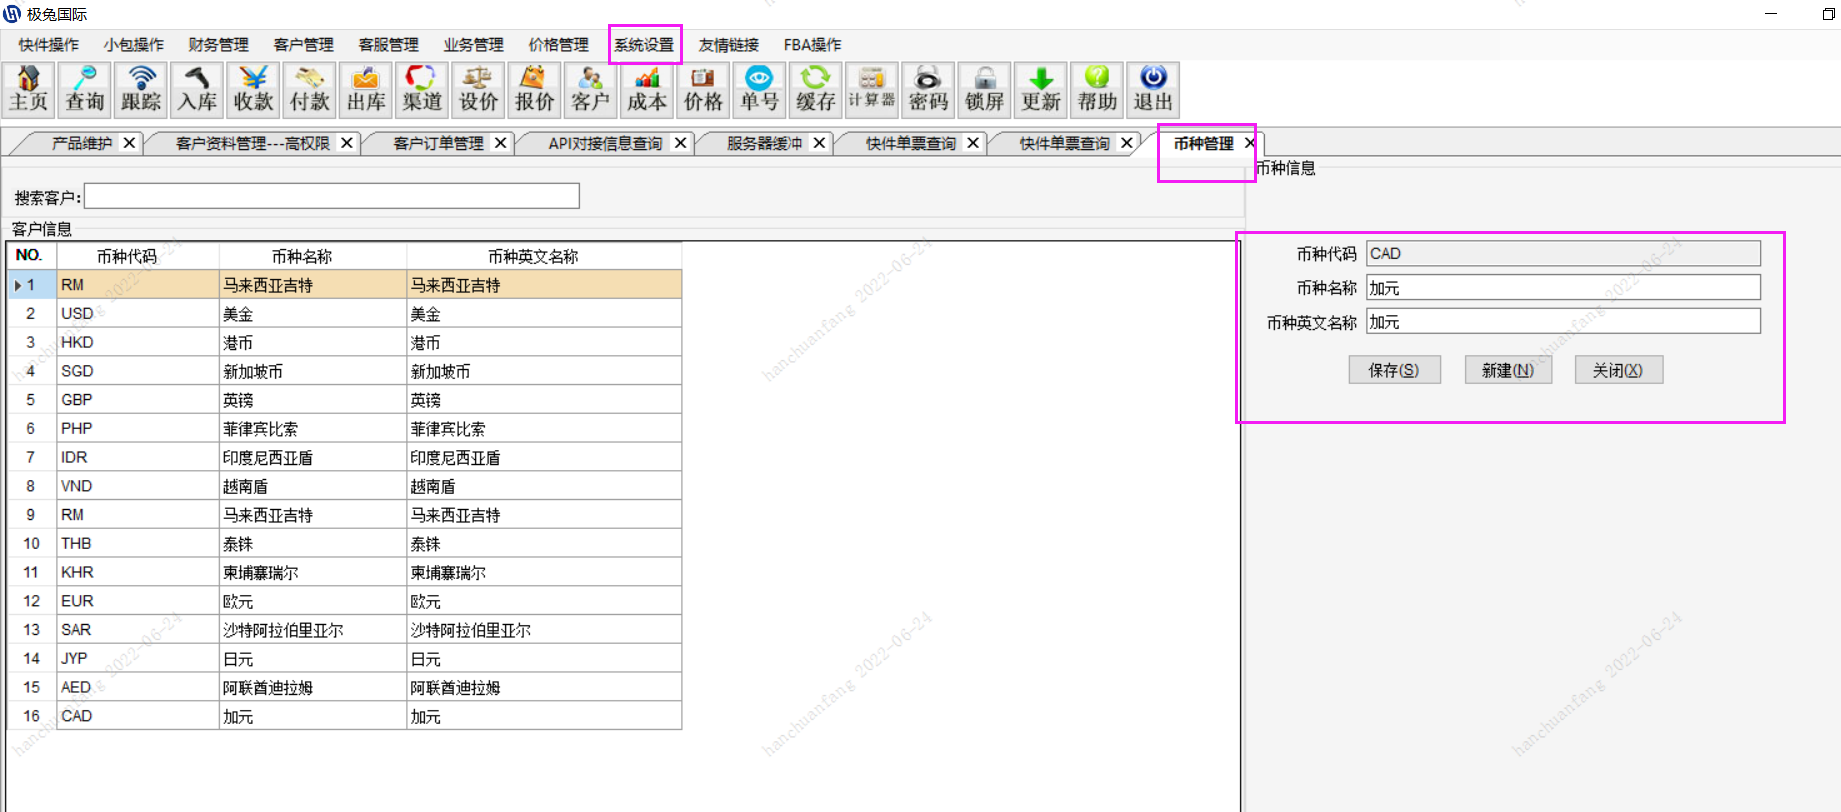The height and width of the screenshot is (812, 1841).
Task: Launch the 计算器 calculator icon
Action: (871, 90)
